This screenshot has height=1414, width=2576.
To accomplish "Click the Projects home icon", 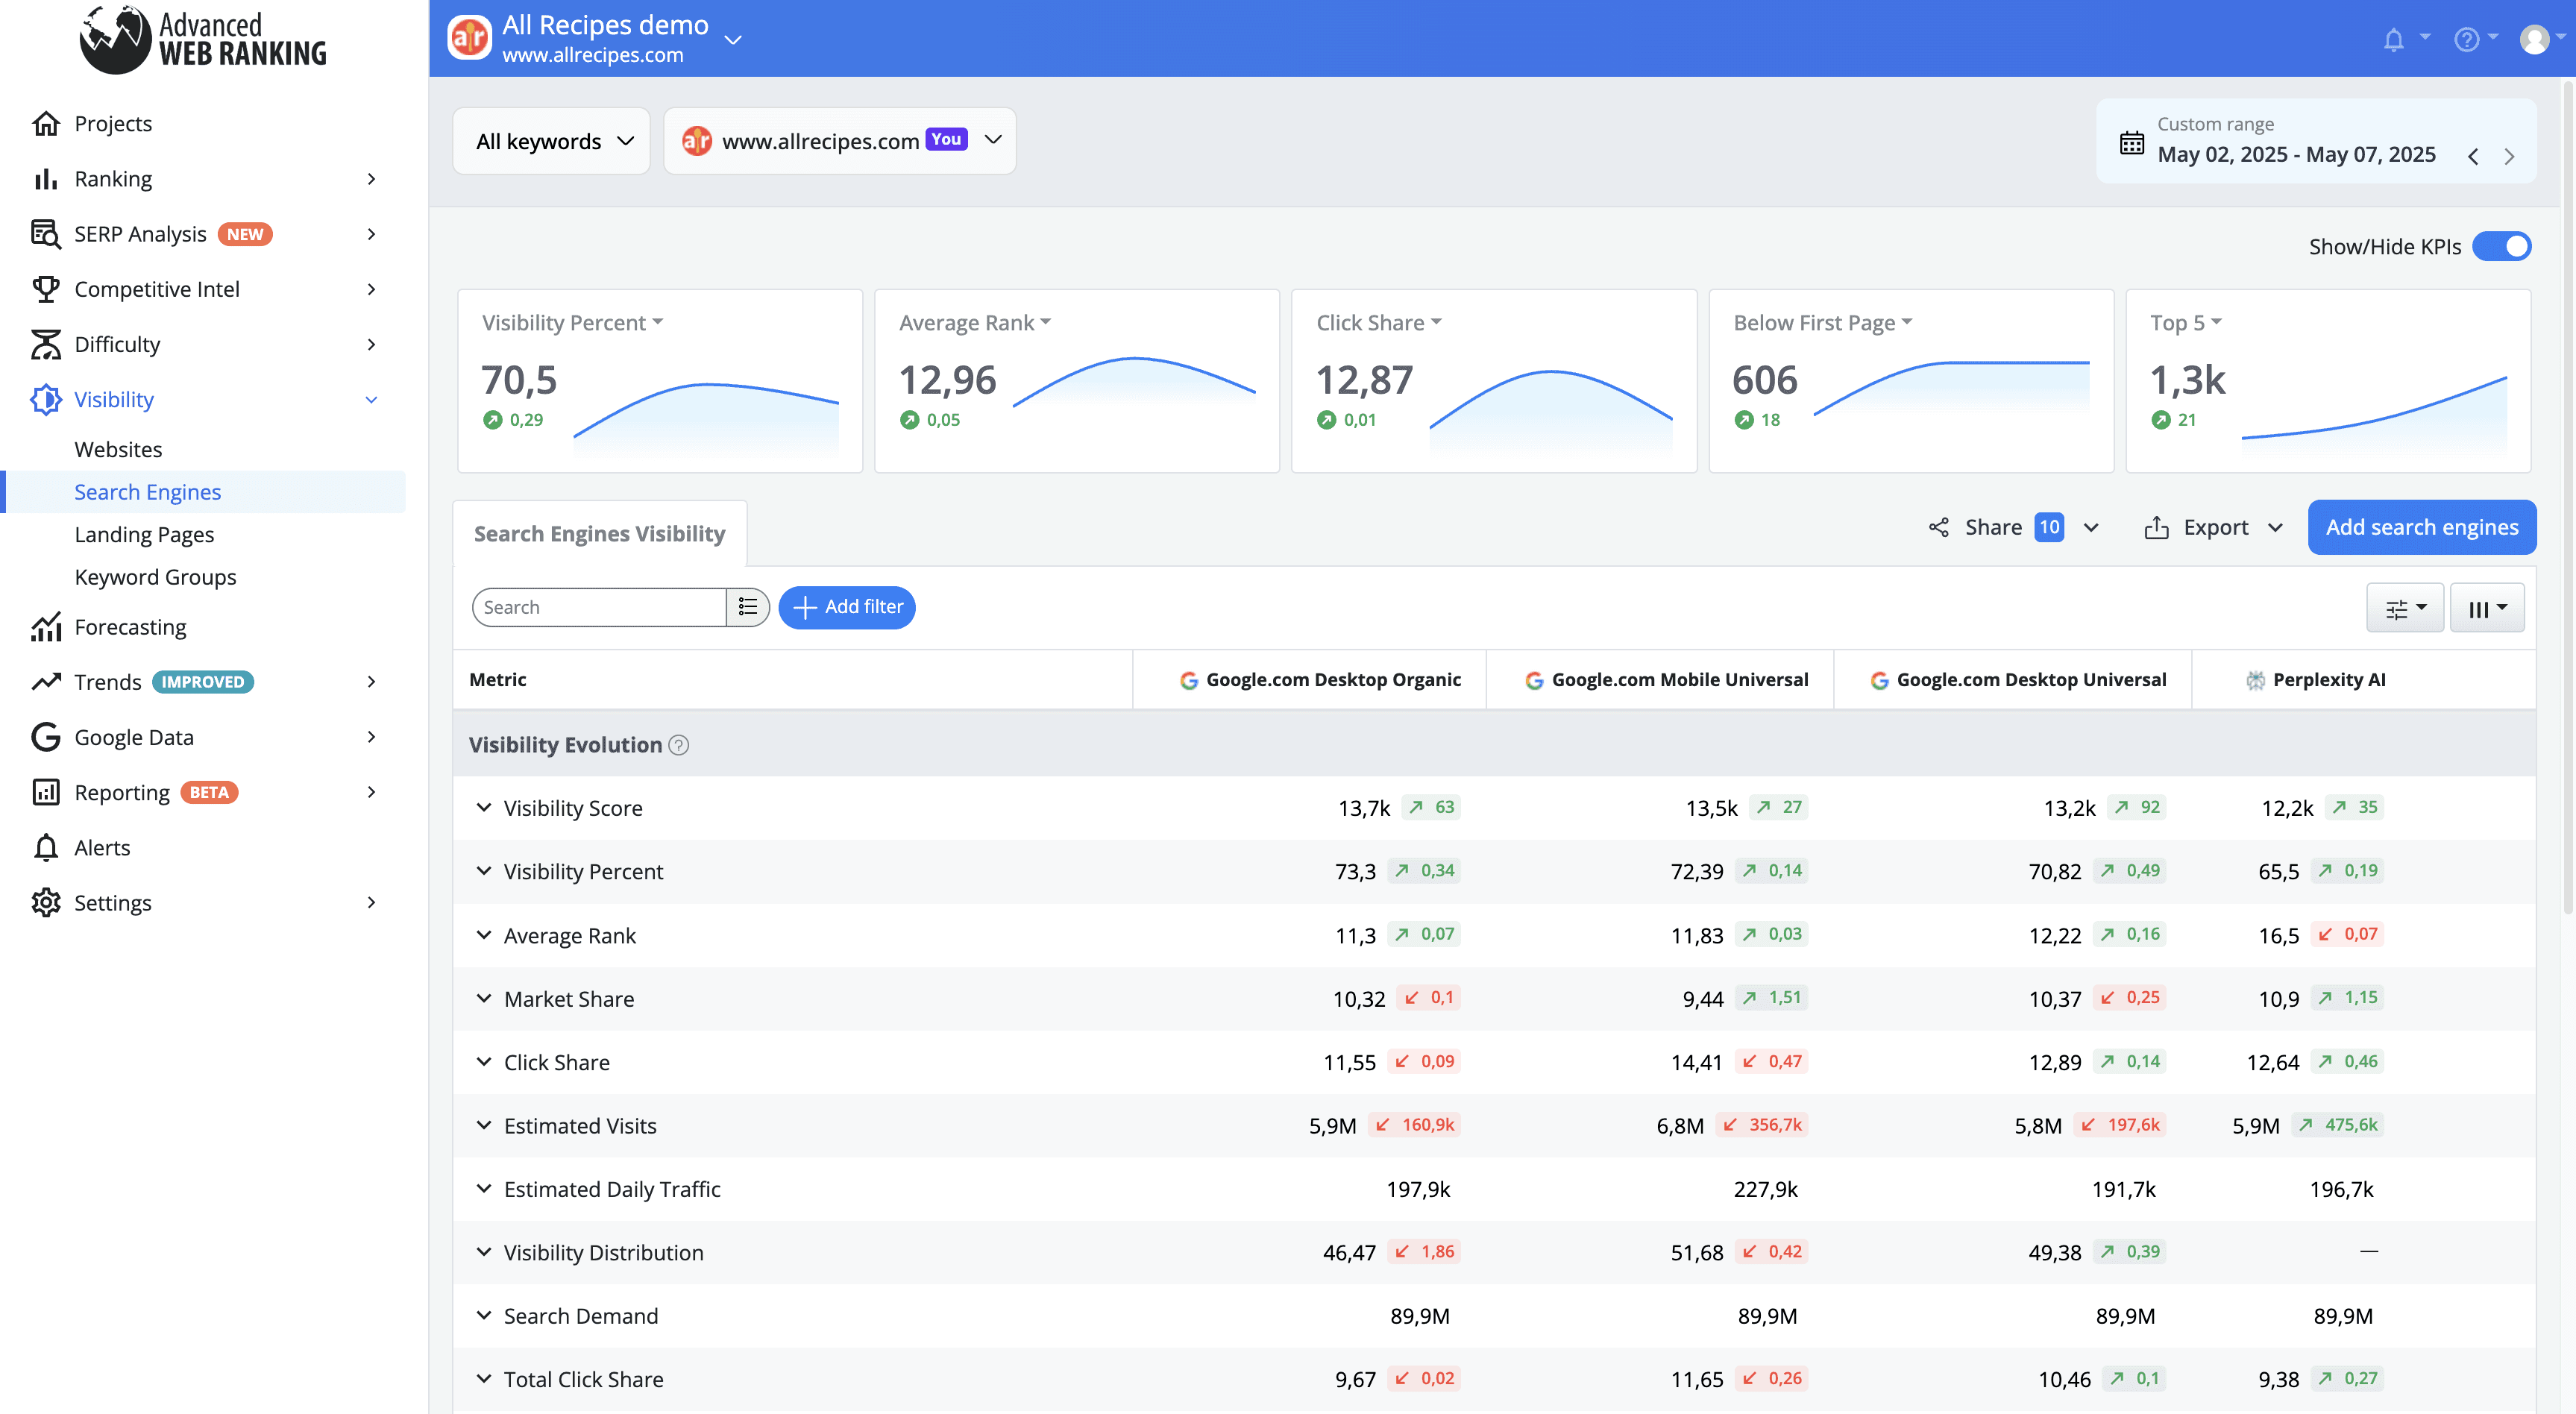I will 45,123.
